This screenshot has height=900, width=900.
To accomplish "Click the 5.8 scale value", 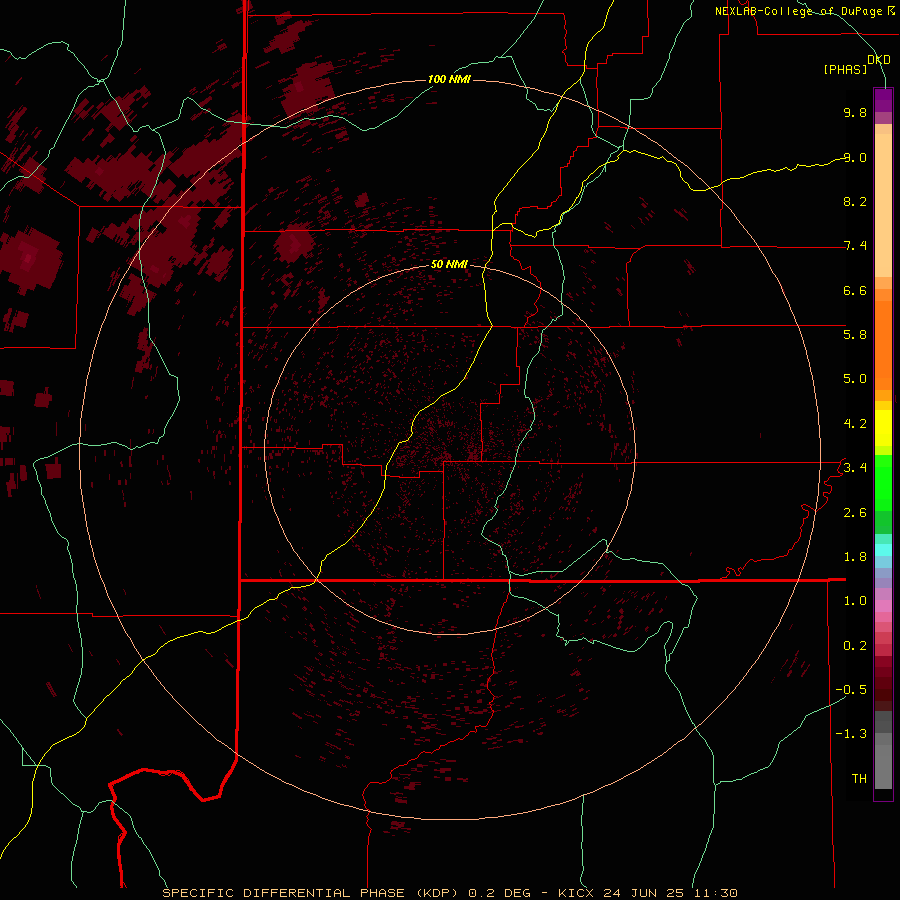I will tap(855, 335).
